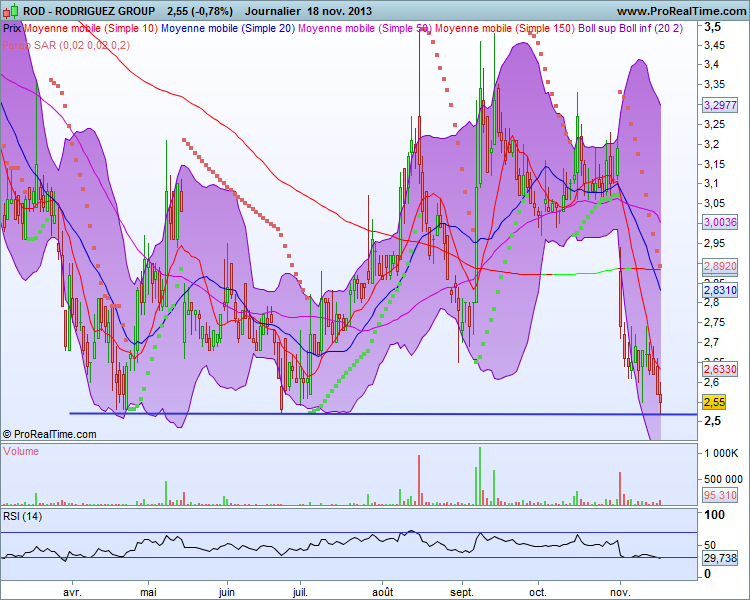Select Moyenne mobile (Simple 10) legend
The width and height of the screenshot is (750, 600).
pos(91,28)
